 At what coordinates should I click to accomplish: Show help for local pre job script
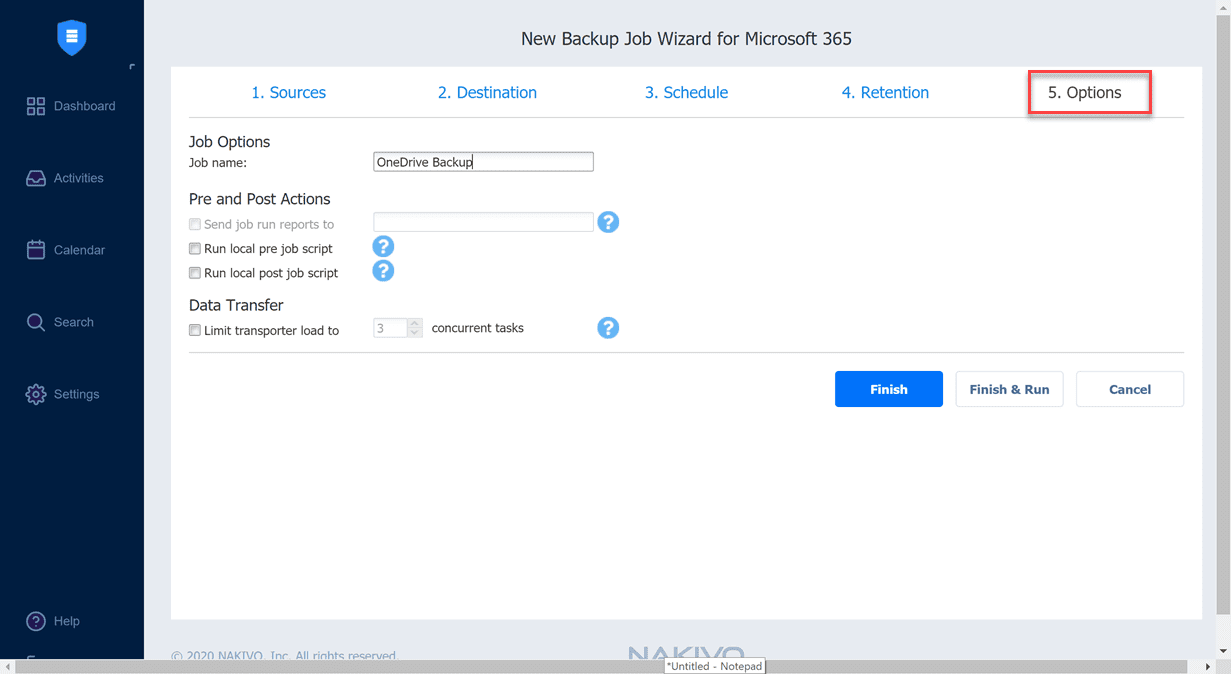coord(383,246)
